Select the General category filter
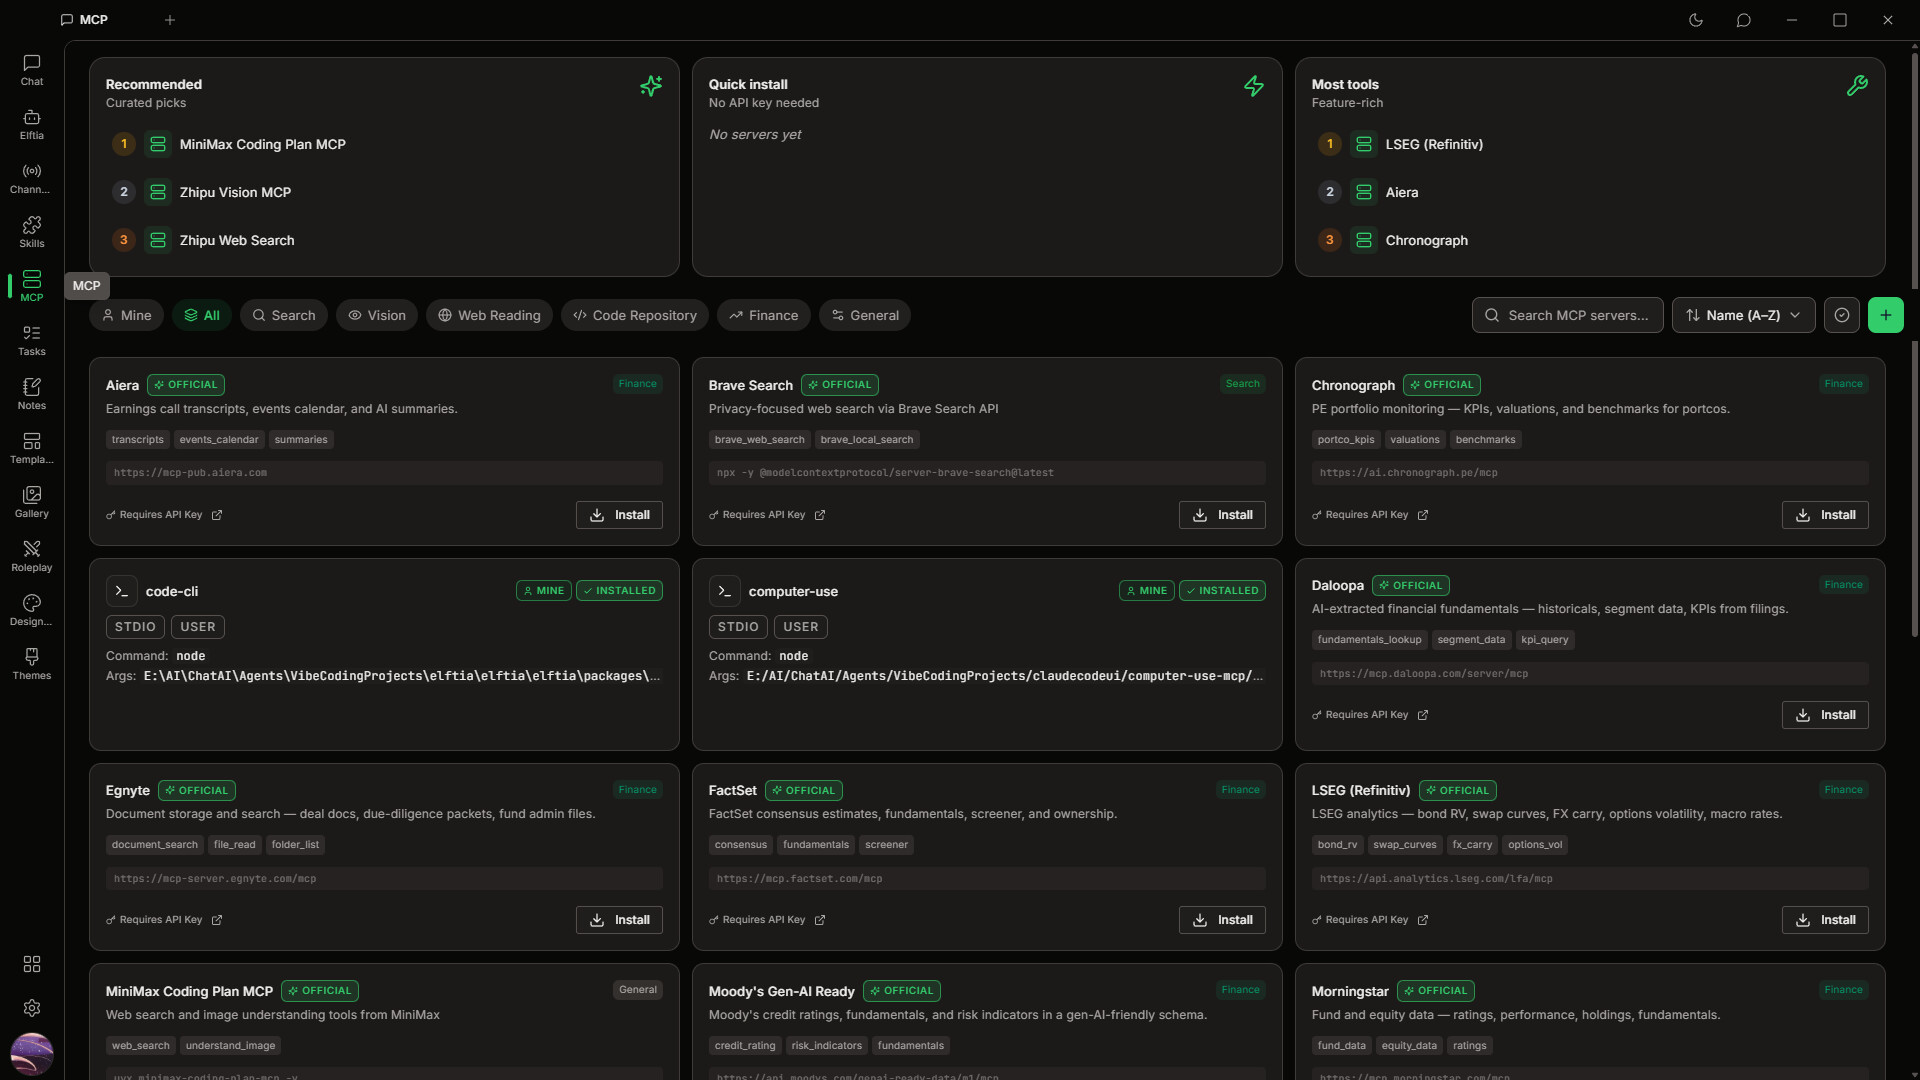 (x=865, y=315)
